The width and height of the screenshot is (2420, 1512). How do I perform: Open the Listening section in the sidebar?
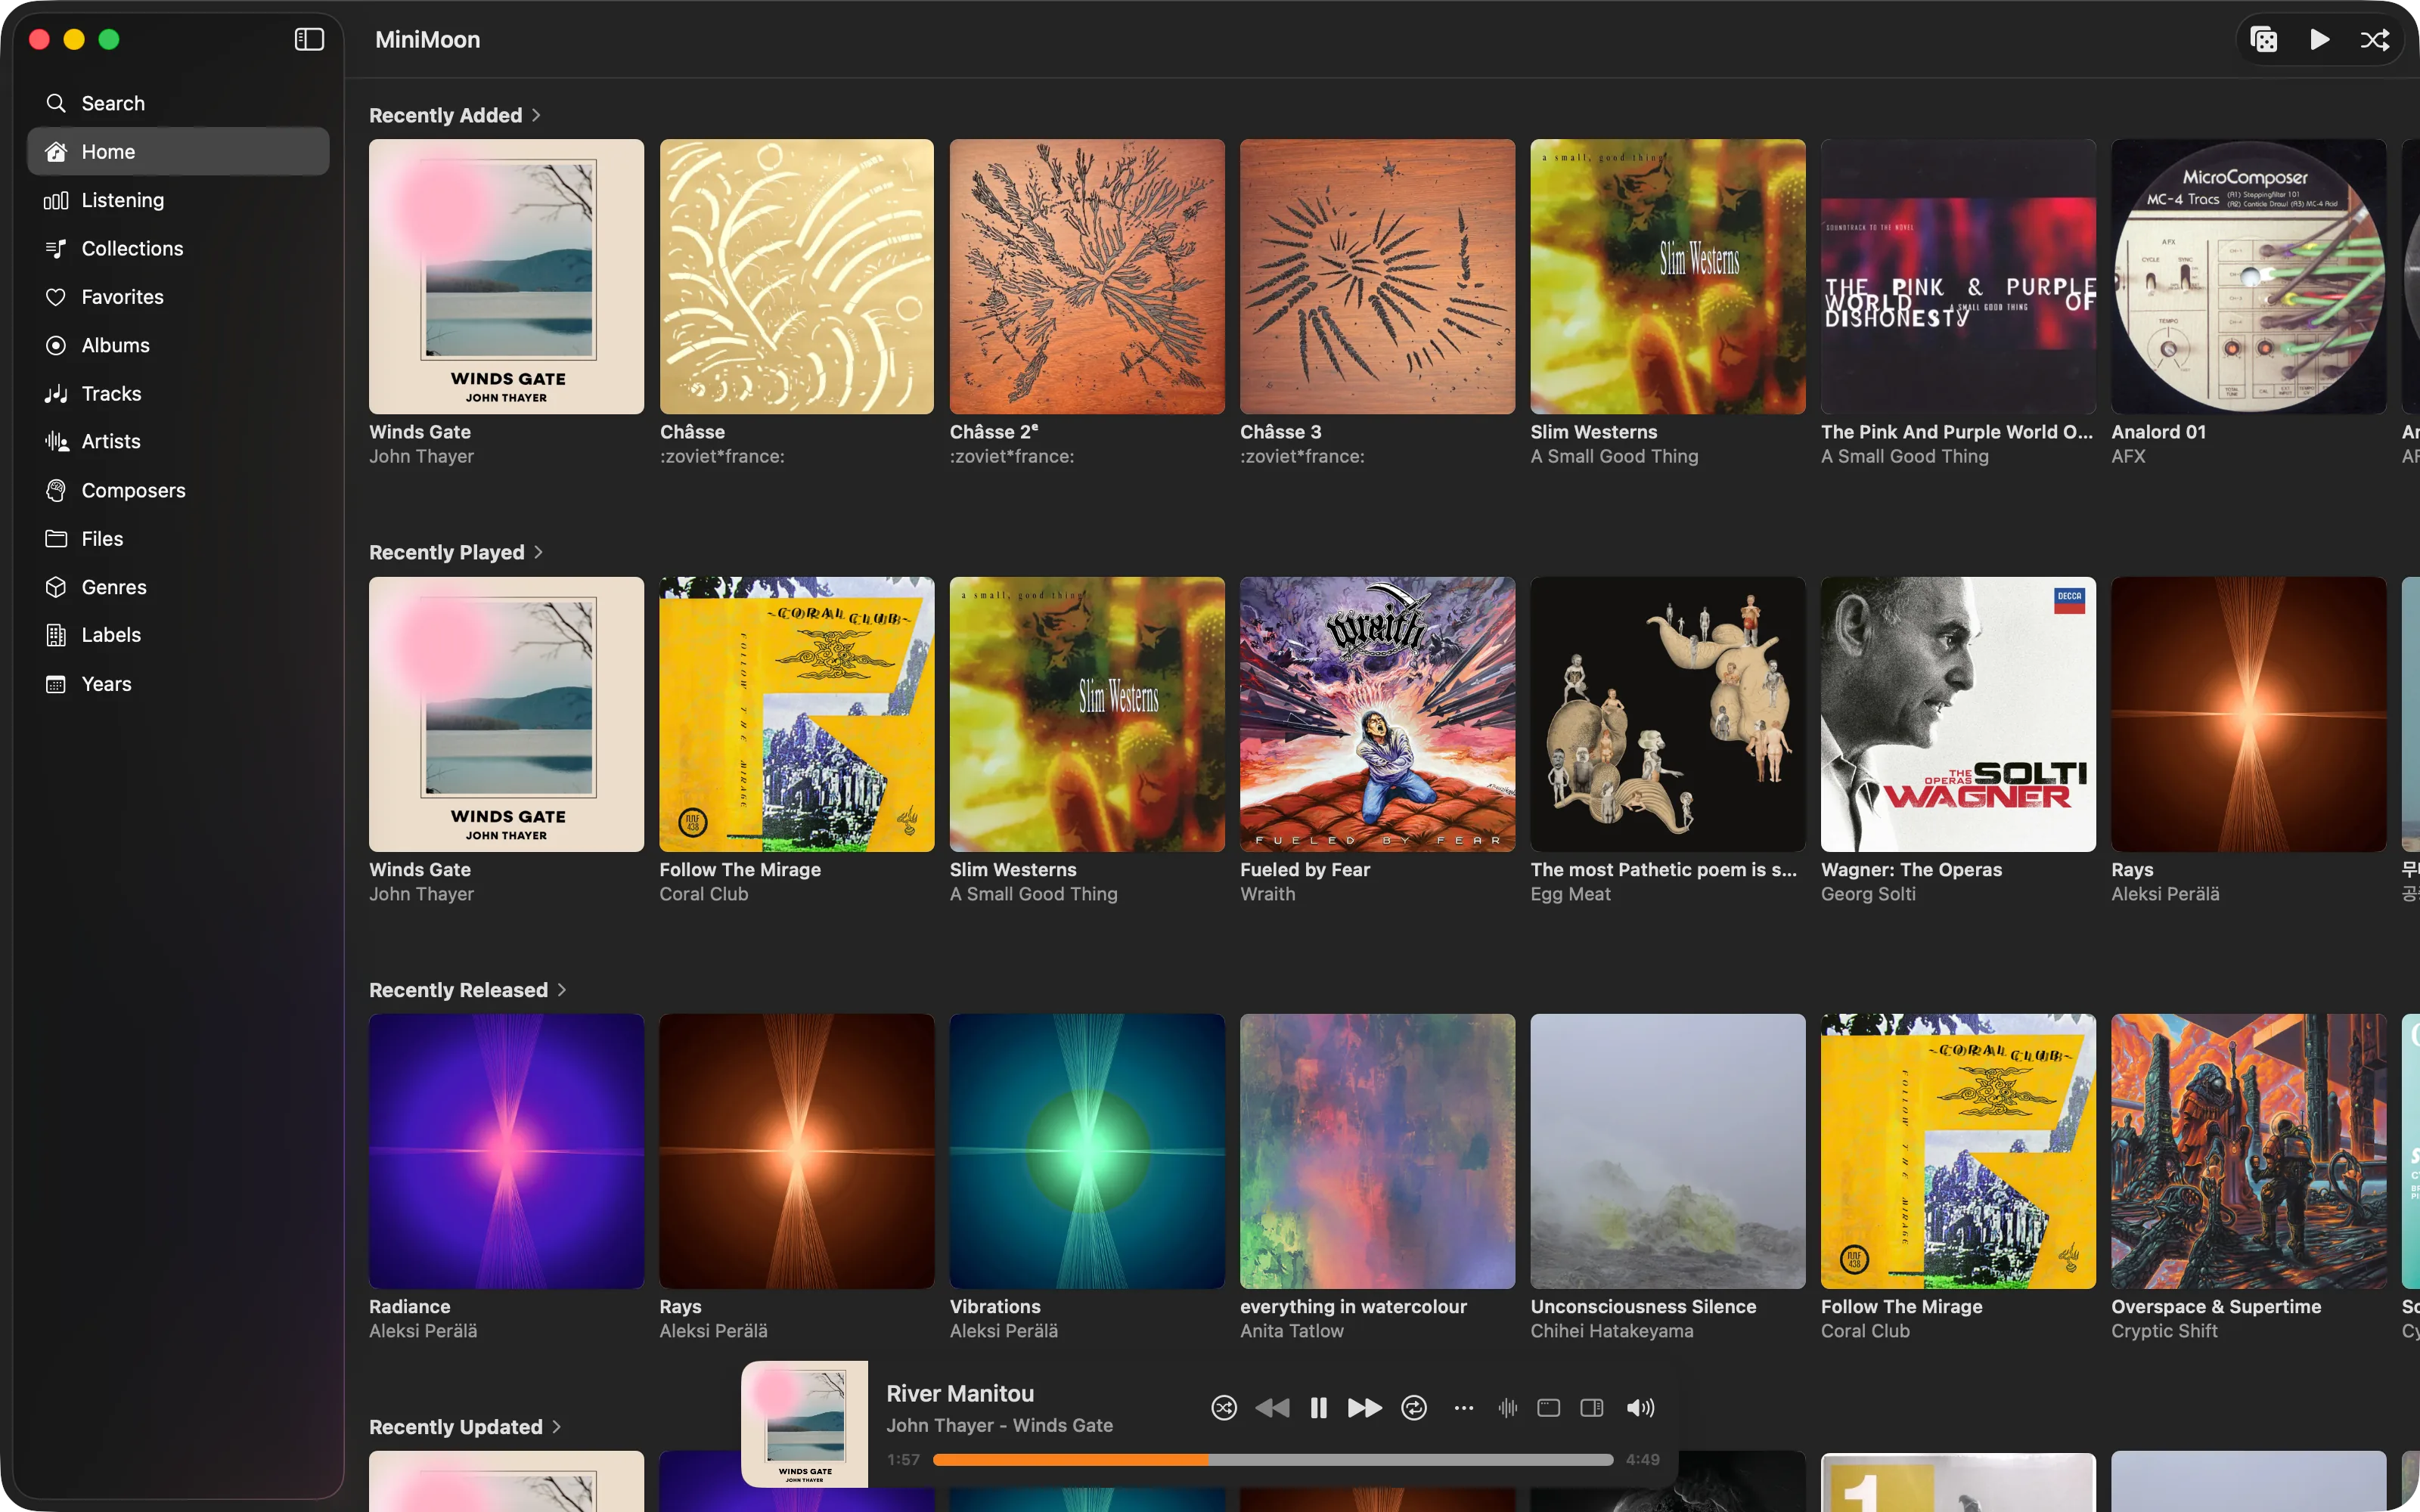point(178,200)
